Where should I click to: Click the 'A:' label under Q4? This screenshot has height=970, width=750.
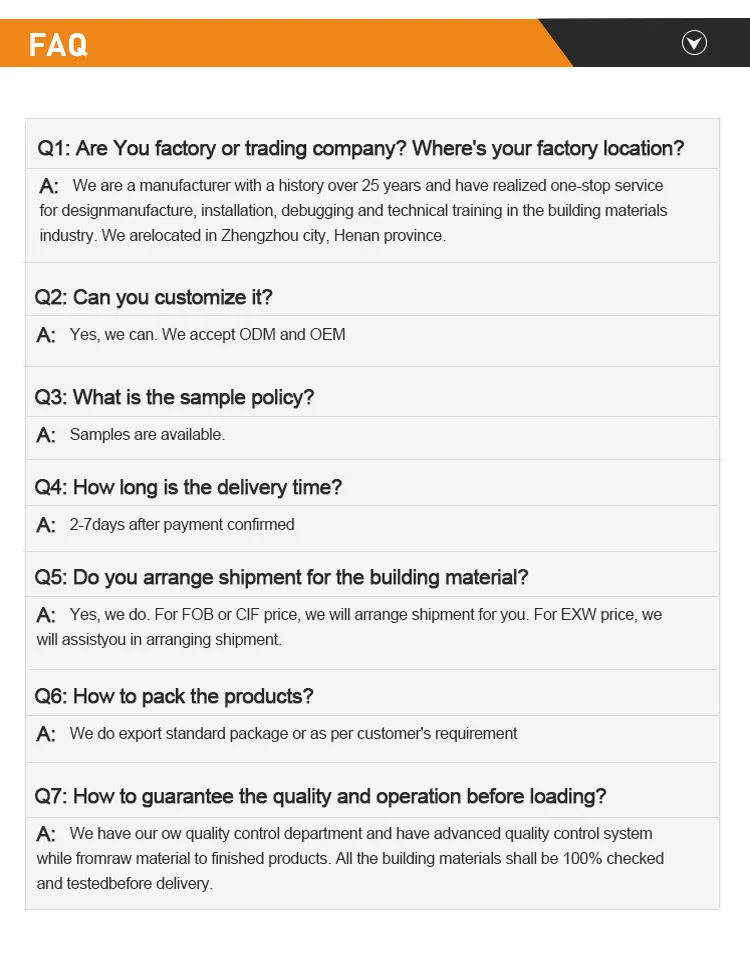[46, 526]
